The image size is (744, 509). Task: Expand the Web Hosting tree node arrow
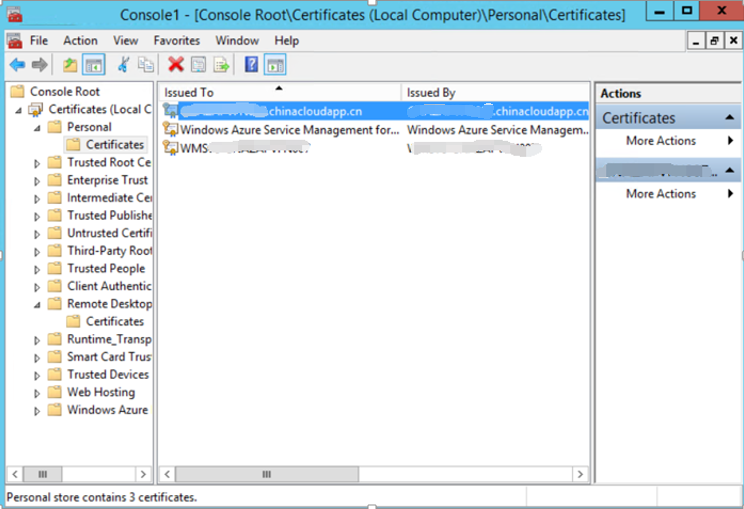click(38, 393)
